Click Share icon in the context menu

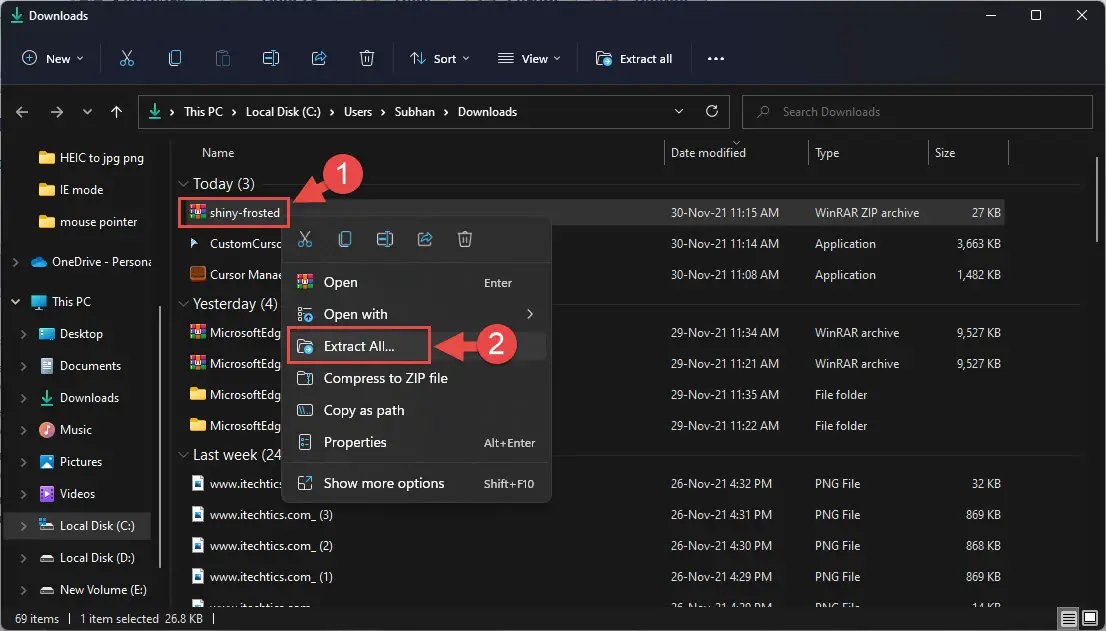[425, 240]
